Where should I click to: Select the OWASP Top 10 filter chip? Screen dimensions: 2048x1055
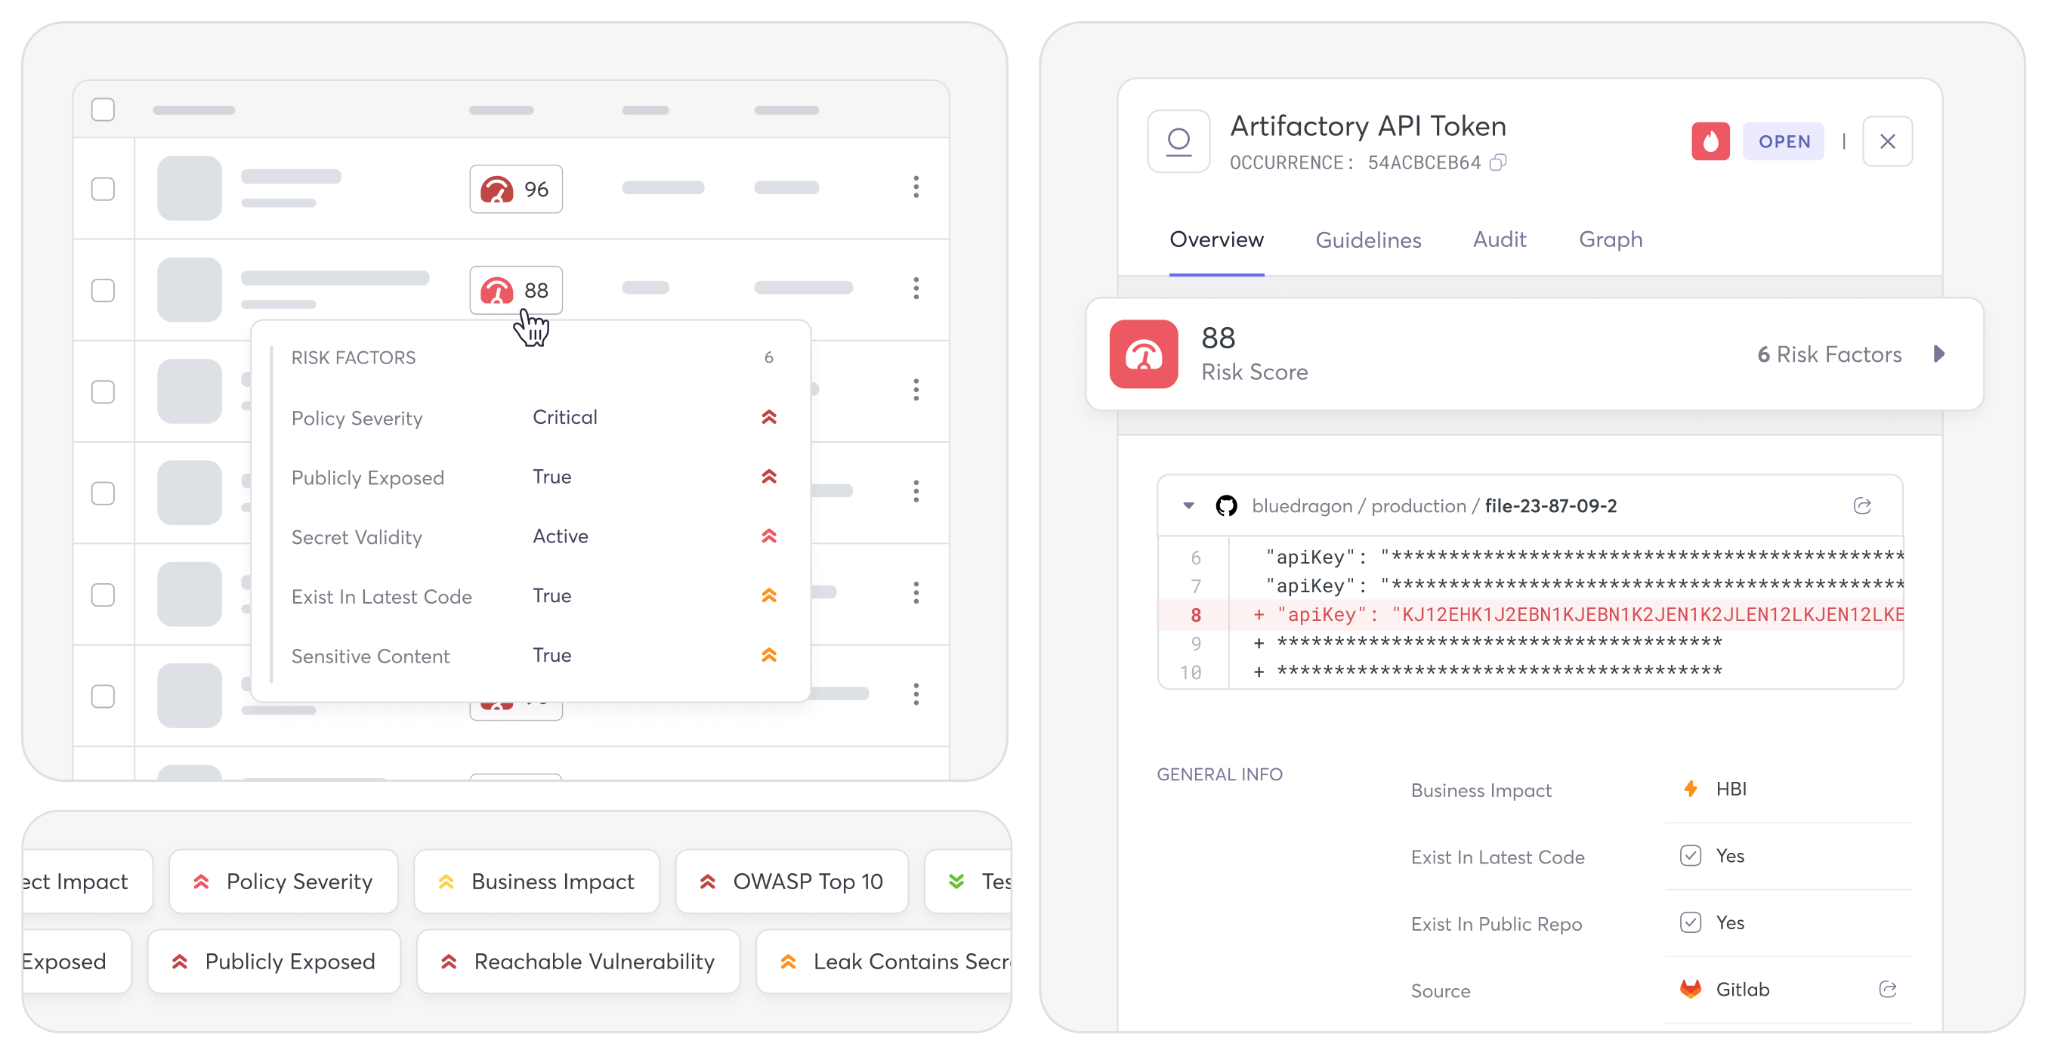(792, 881)
